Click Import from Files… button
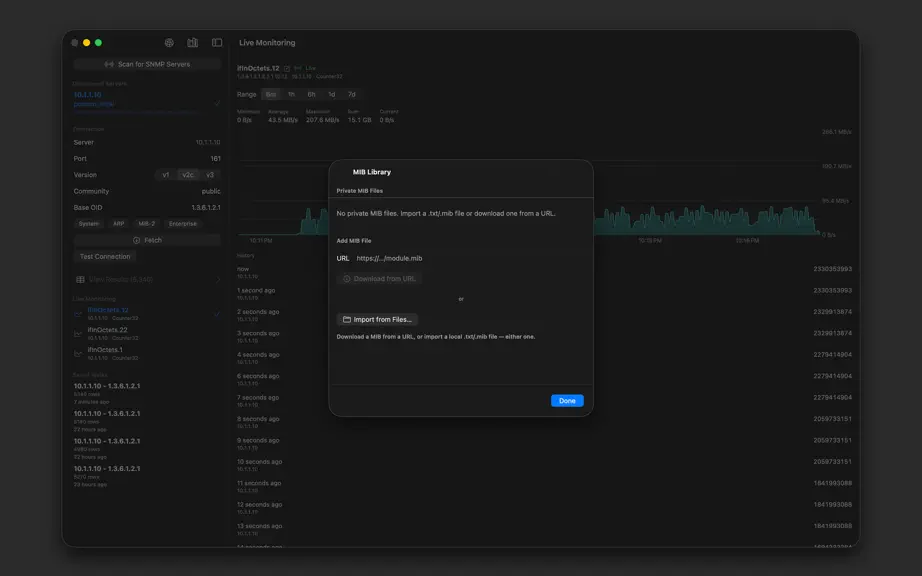Image resolution: width=922 pixels, height=576 pixels. pyautogui.click(x=378, y=319)
